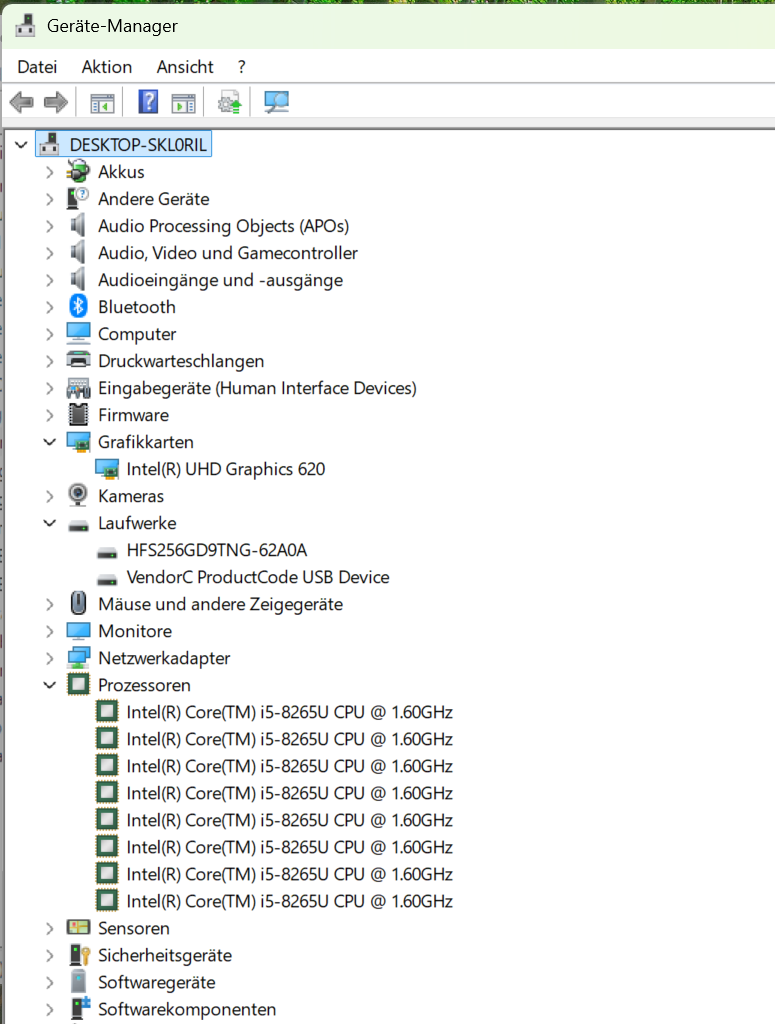Select VendorC ProductCode USB Device
Viewport: 775px width, 1024px height.
coord(258,577)
